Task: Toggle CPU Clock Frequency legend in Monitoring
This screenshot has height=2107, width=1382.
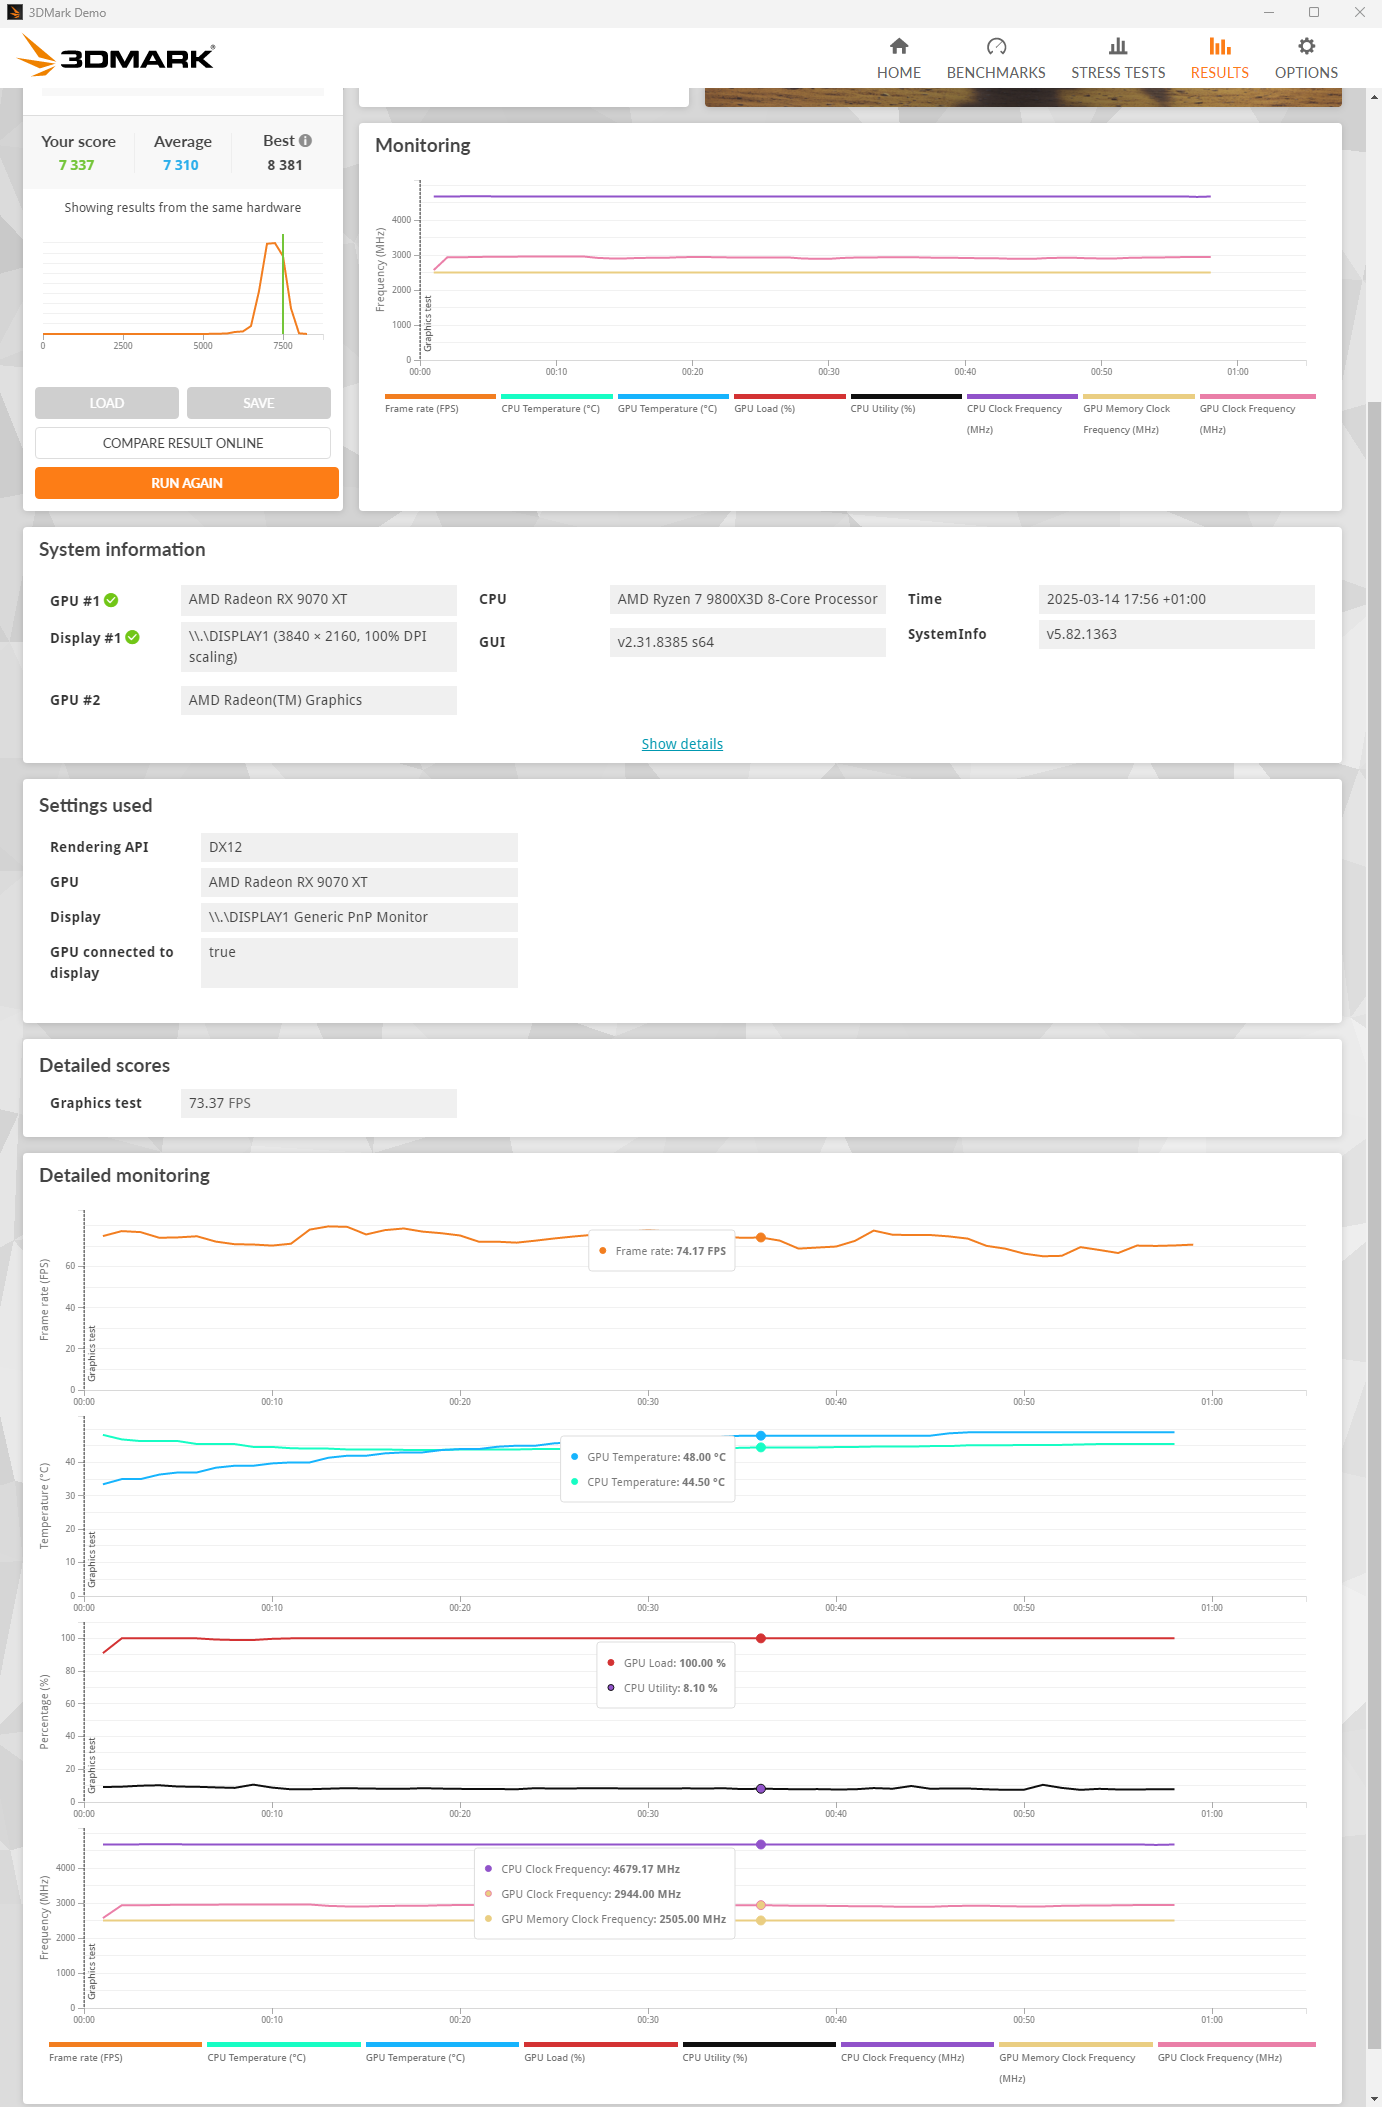Action: point(1022,414)
